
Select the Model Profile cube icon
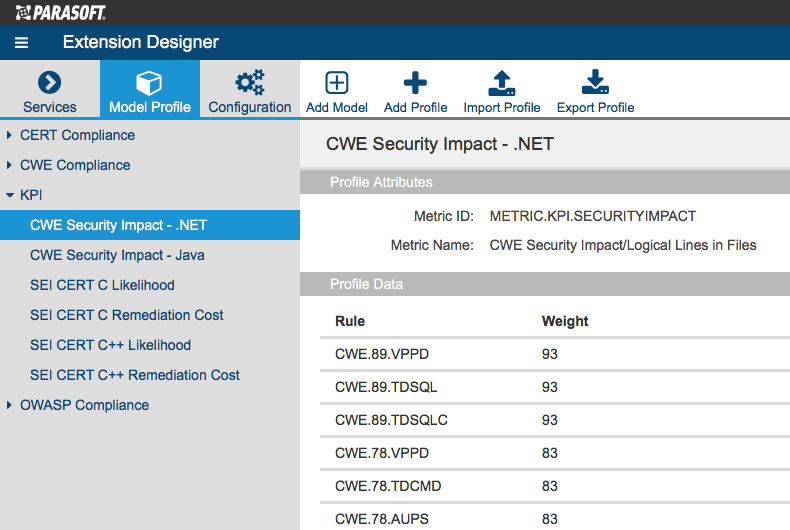149,83
